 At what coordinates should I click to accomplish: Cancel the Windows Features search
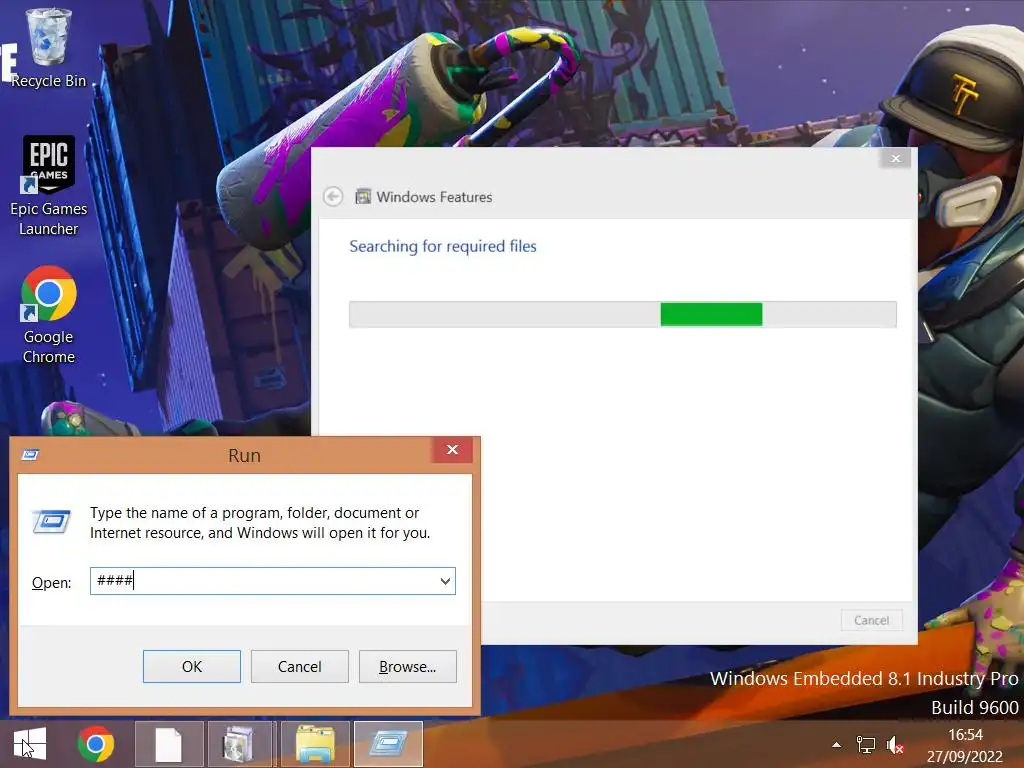871,620
